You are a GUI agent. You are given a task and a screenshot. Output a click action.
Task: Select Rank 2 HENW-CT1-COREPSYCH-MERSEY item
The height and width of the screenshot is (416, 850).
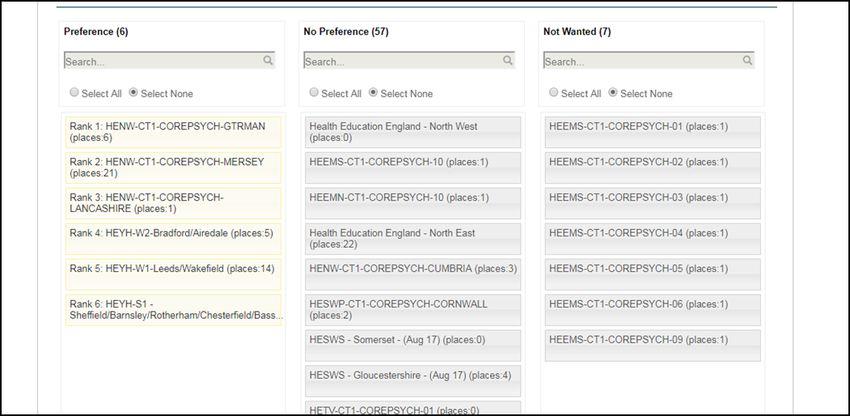click(x=173, y=168)
